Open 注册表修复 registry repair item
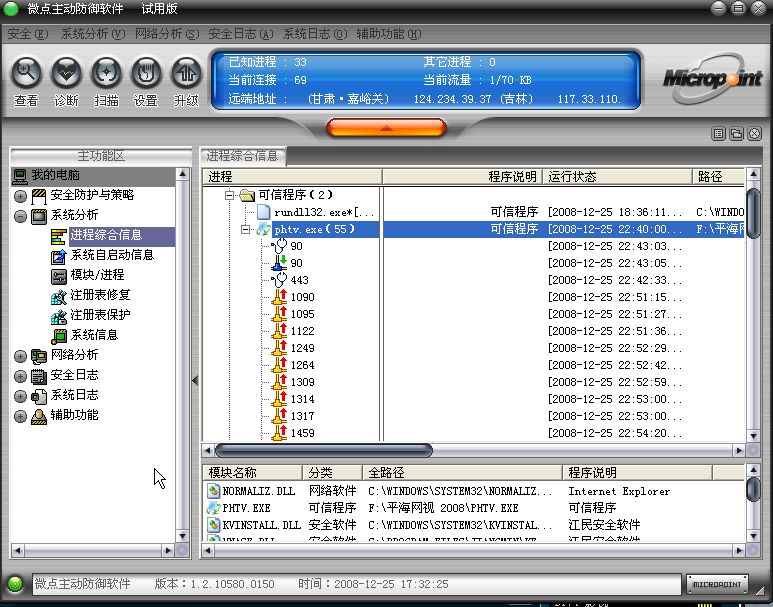The image size is (773, 607). pyautogui.click(x=100, y=295)
